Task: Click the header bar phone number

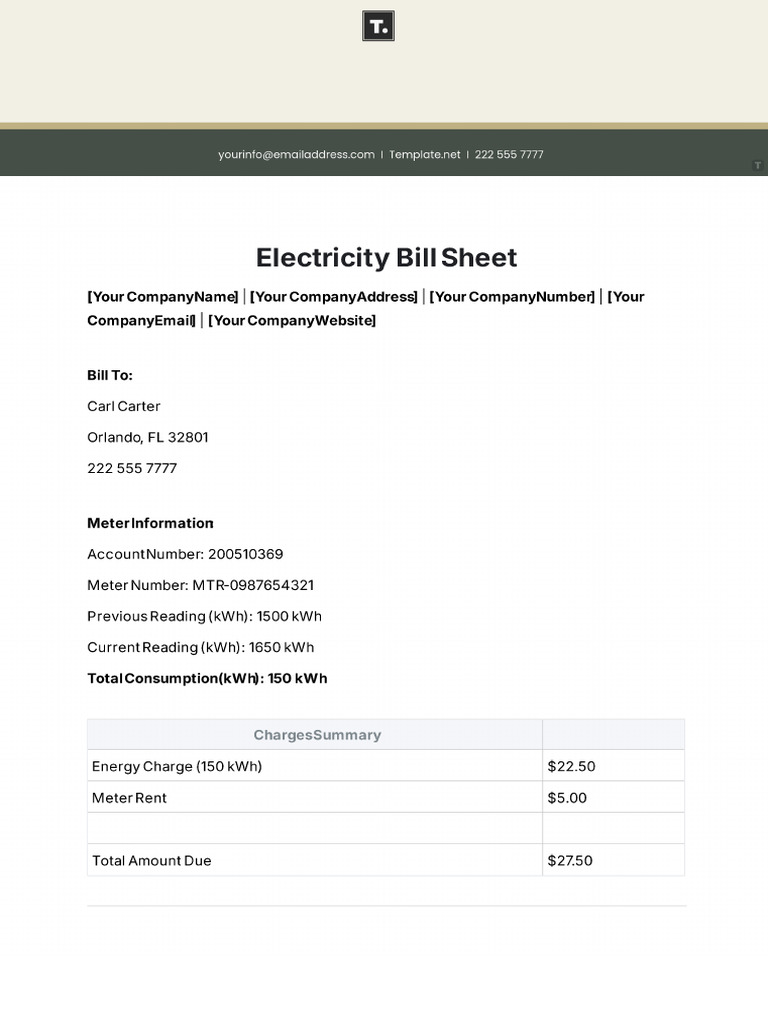Action: pyautogui.click(x=509, y=155)
